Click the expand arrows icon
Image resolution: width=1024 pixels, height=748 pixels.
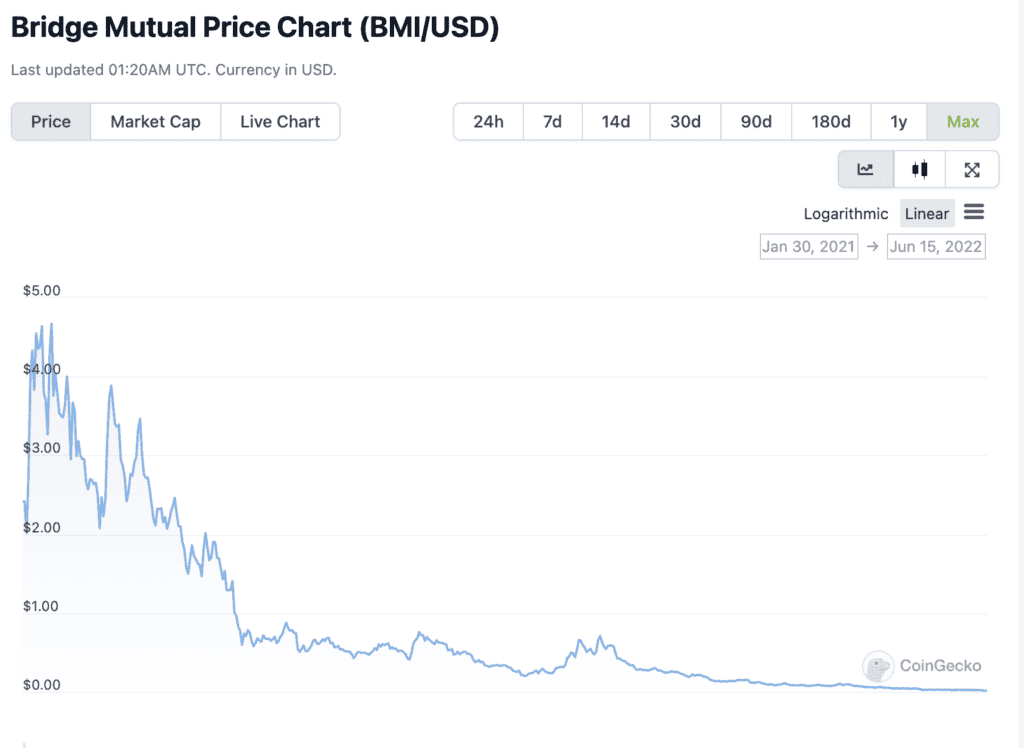(971, 168)
